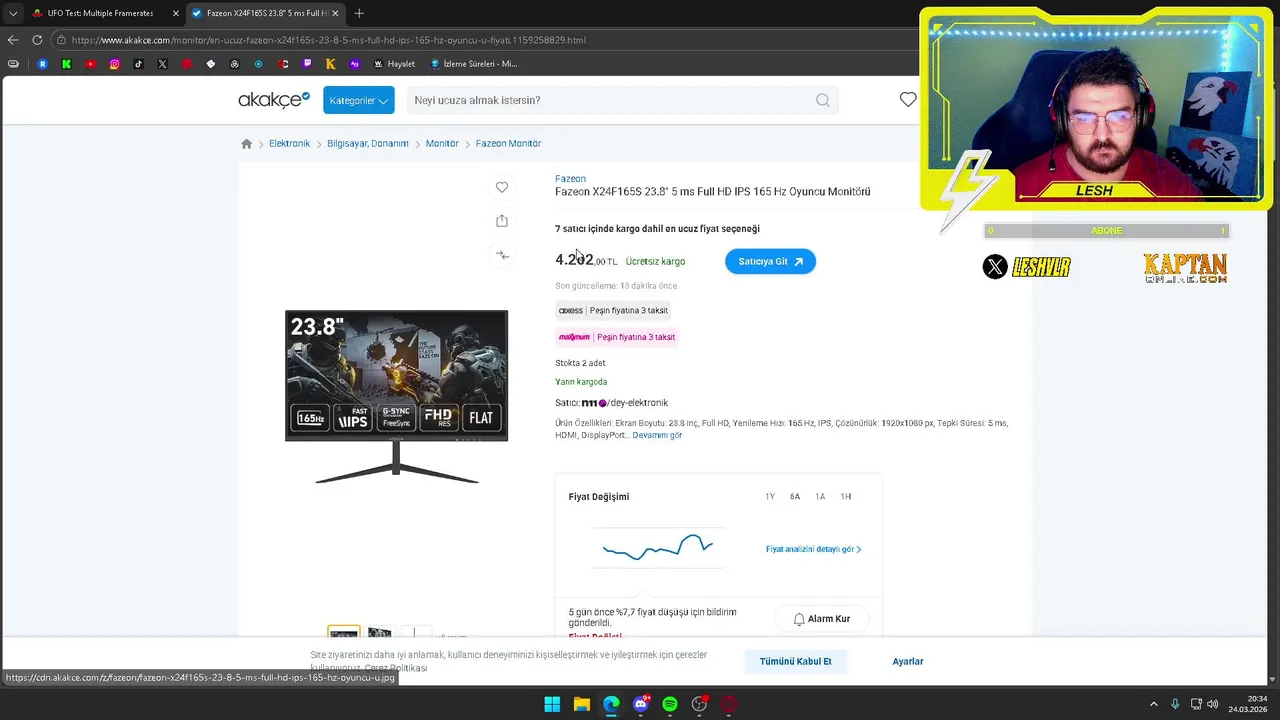Open the İzleme Süreleri bookmark
The image size is (1280, 720).
coord(474,64)
